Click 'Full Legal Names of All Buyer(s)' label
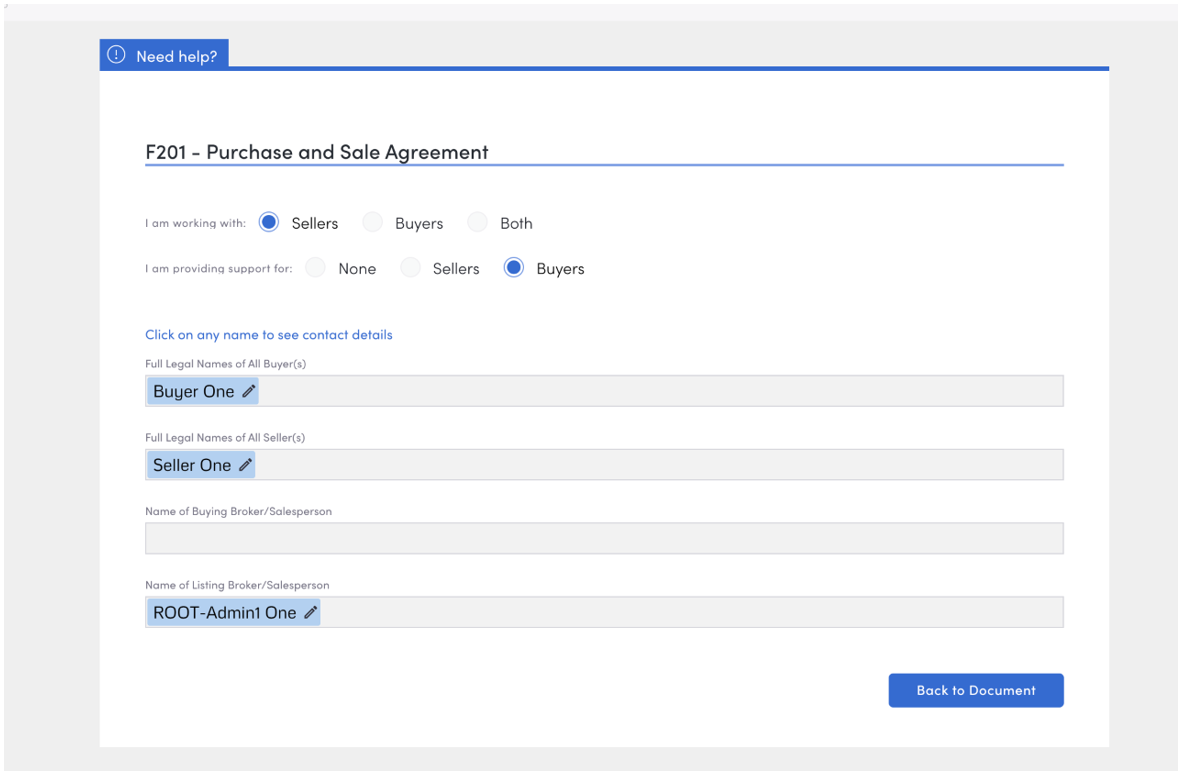 [226, 364]
